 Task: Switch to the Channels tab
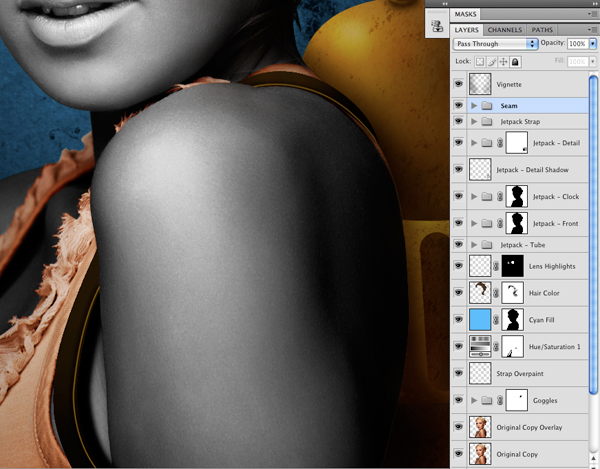click(x=505, y=30)
